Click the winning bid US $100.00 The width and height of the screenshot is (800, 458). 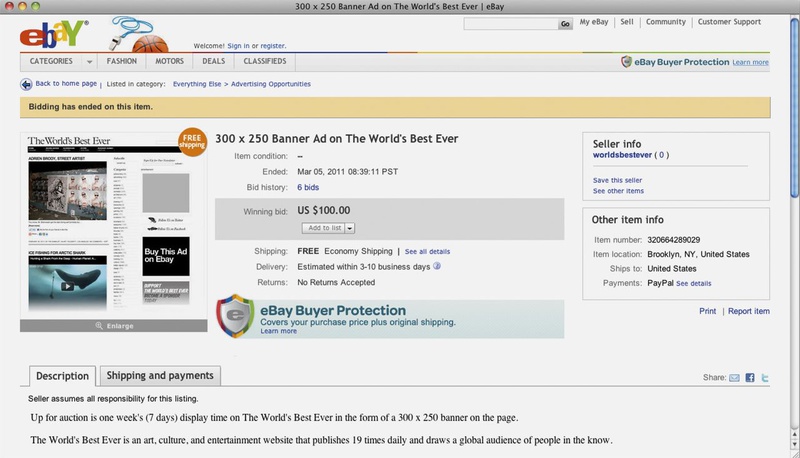pyautogui.click(x=324, y=210)
